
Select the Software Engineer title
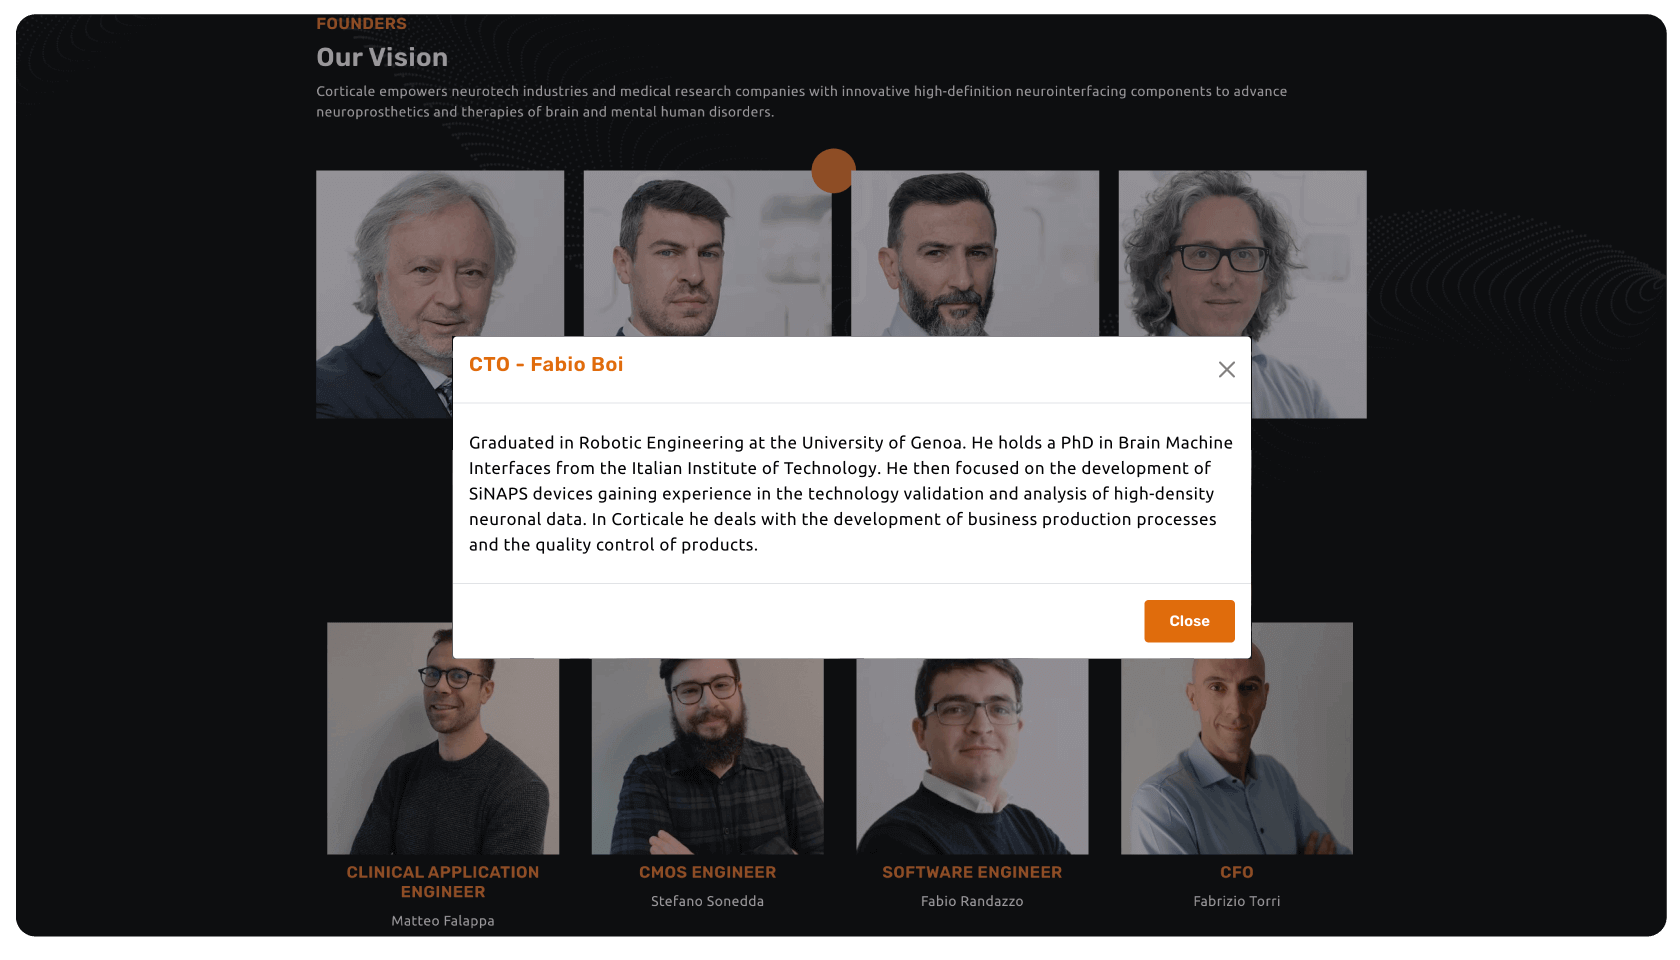coord(972,872)
